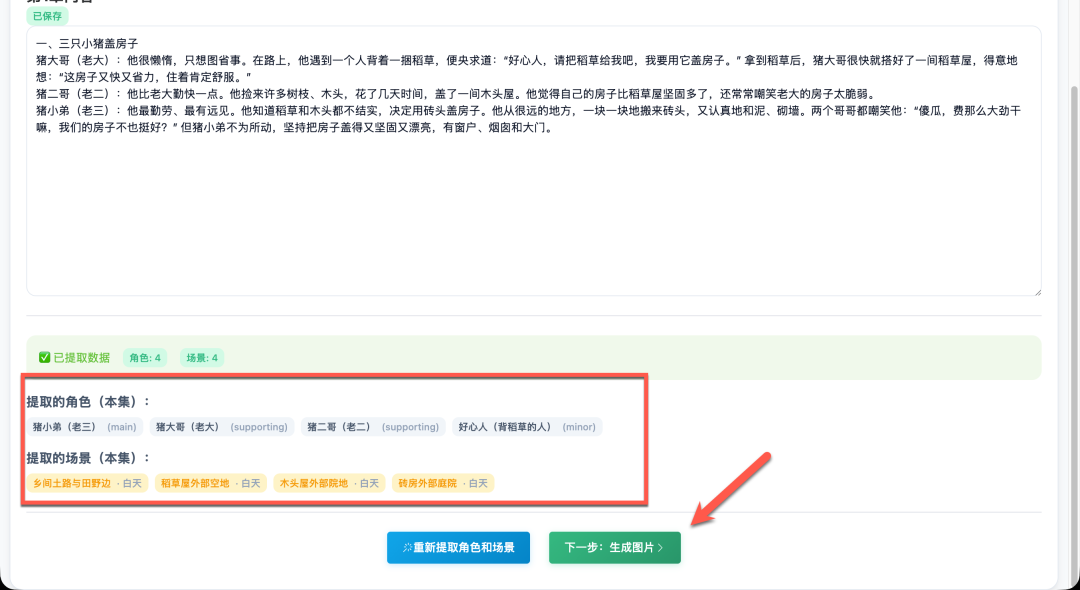Select character chip 好心人（背稻草的人）
This screenshot has width=1080, height=590.
point(508,427)
